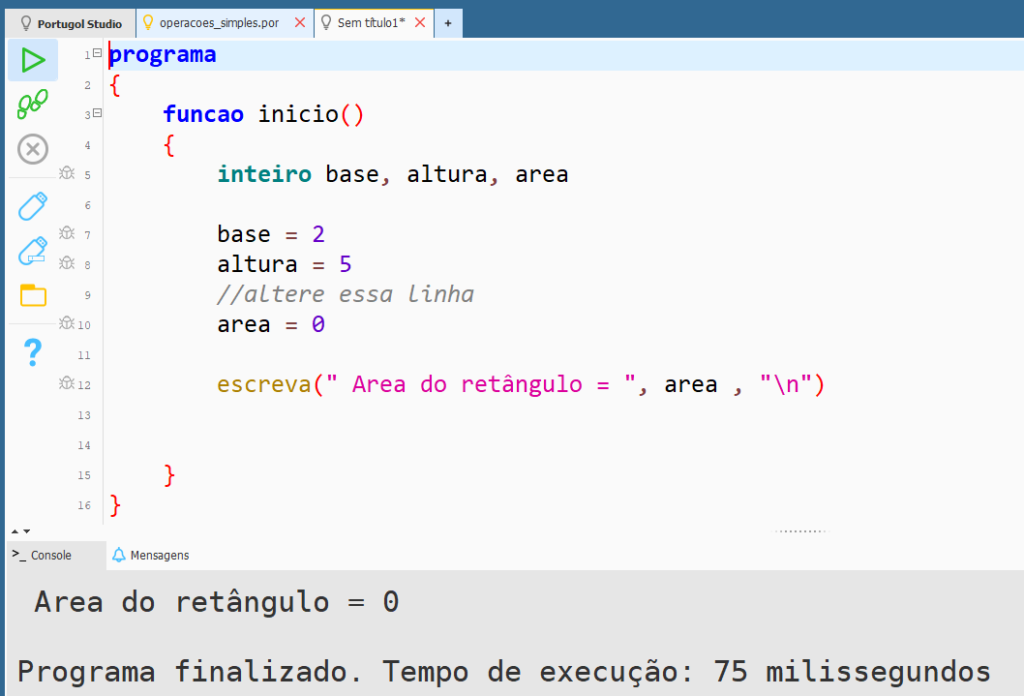Image resolution: width=1024 pixels, height=696 pixels.
Task: Open the Mensagens tab
Action: point(150,555)
